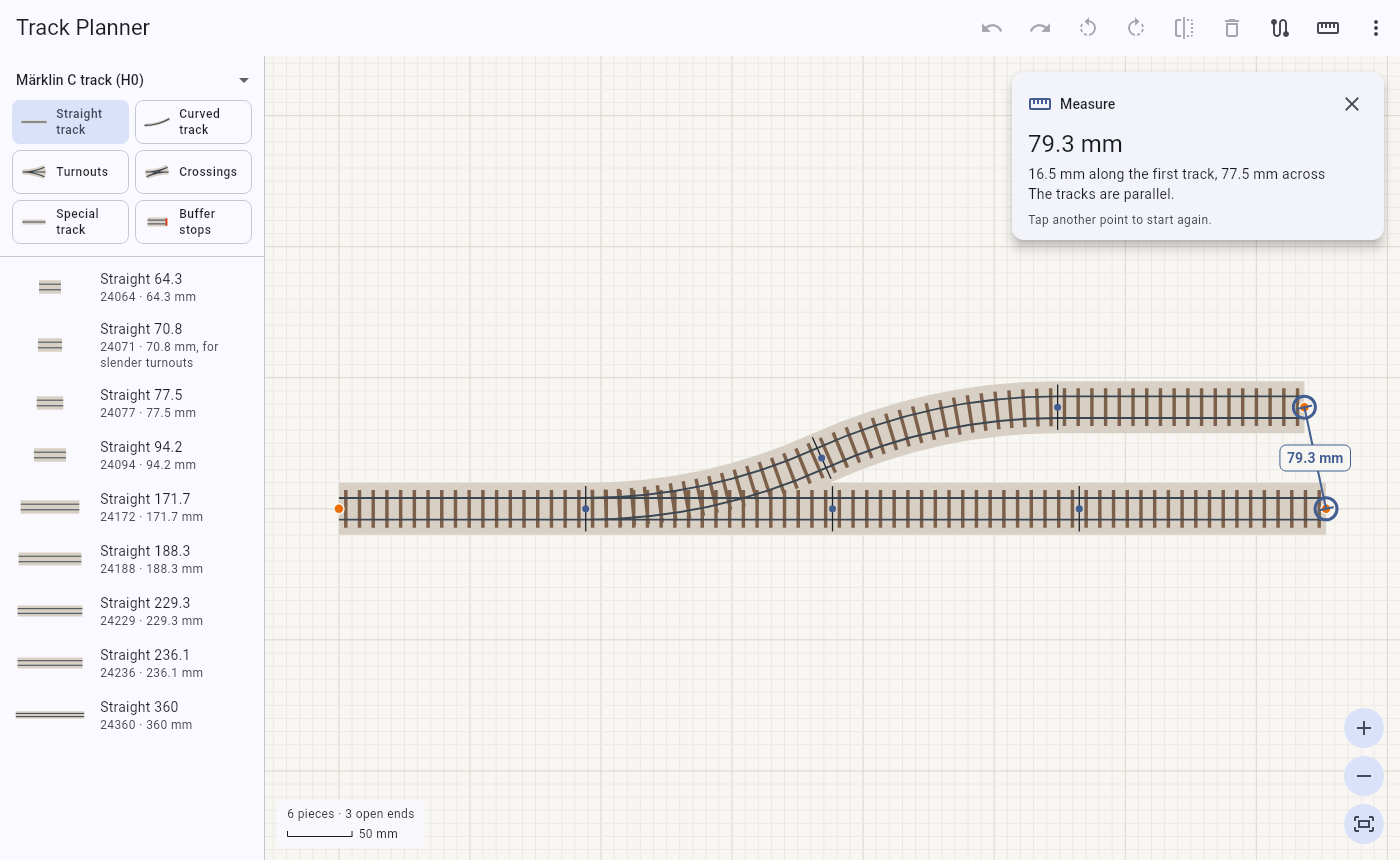Click the "6 pieces · 3 open ends" status text

(350, 814)
